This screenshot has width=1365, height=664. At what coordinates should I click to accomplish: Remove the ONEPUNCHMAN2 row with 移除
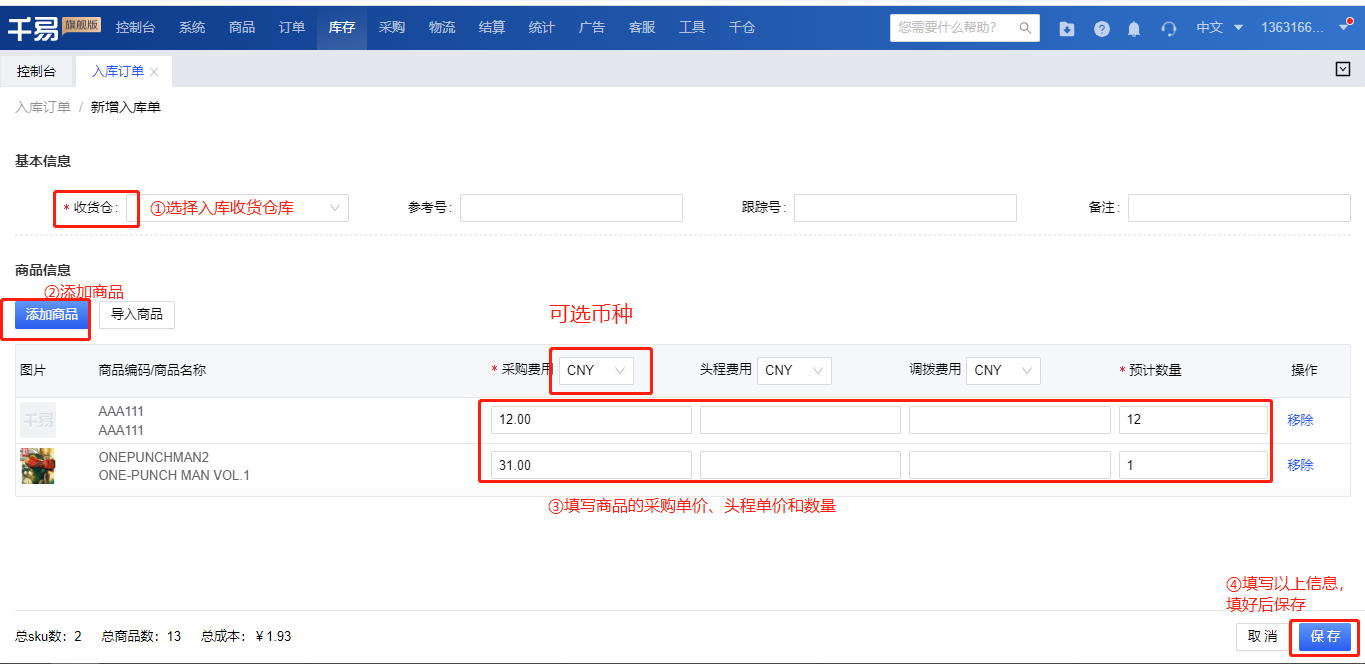pyautogui.click(x=1300, y=465)
